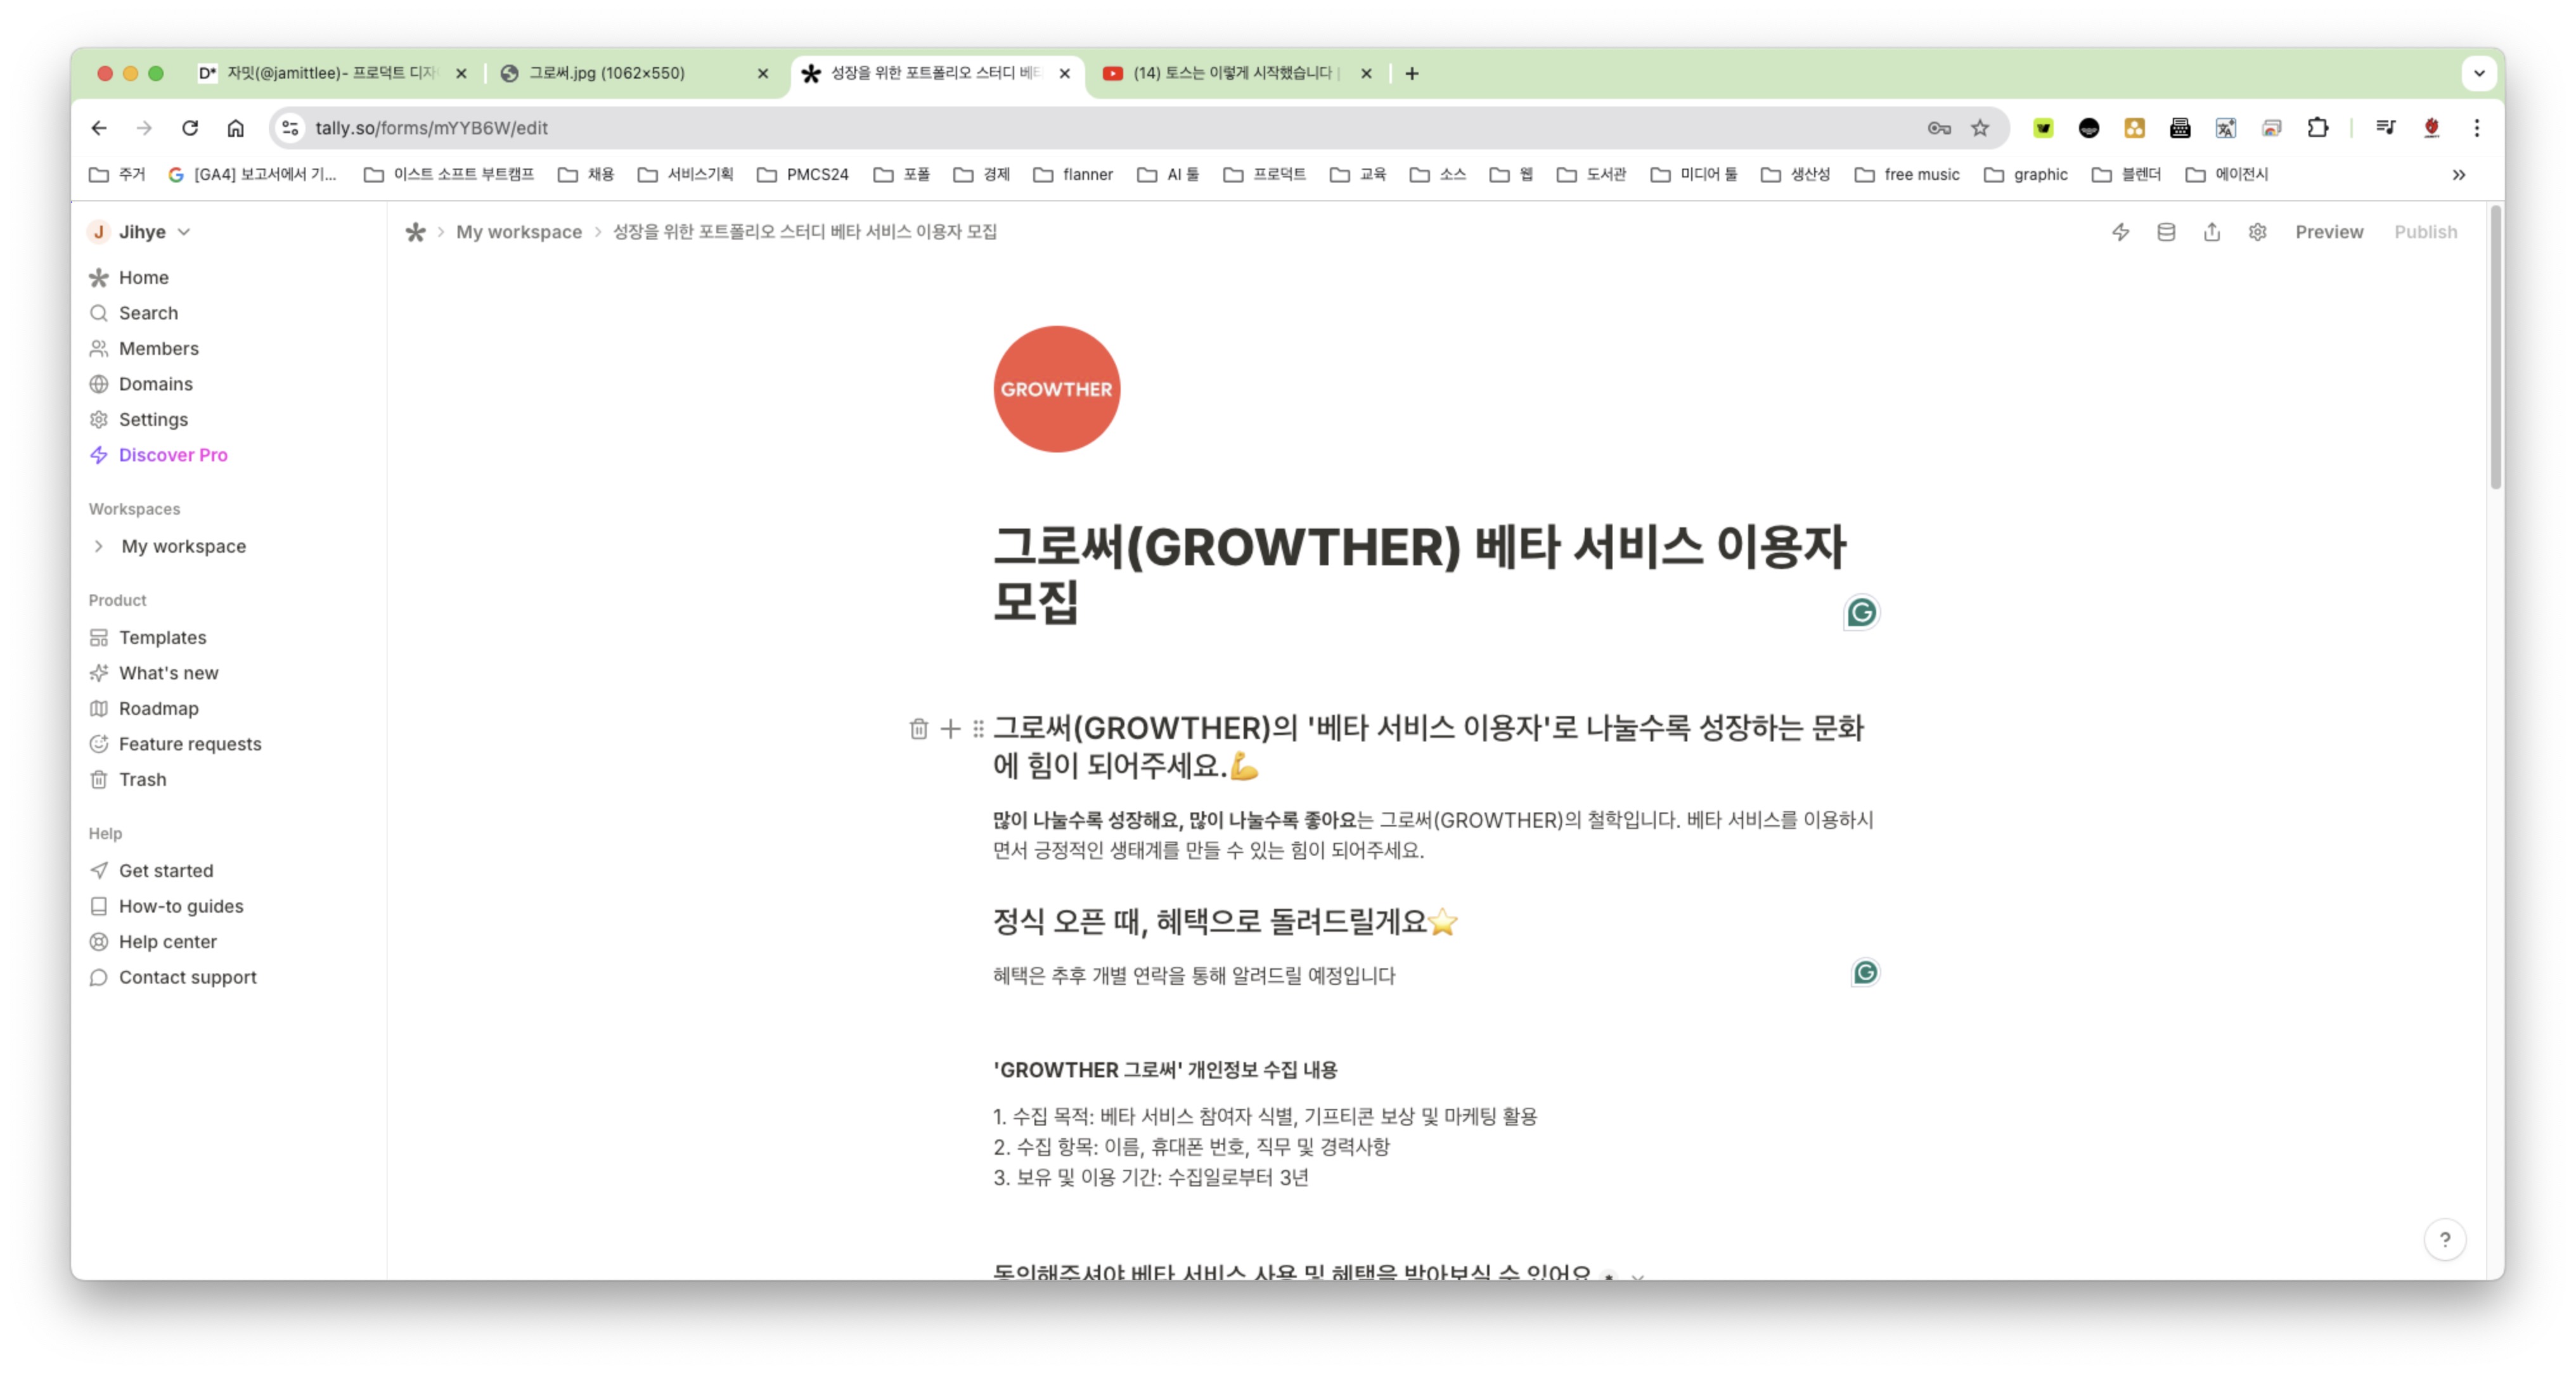Image resolution: width=2576 pixels, height=1374 pixels.
Task: Open the tab search dropdown arrow
Action: click(x=2479, y=73)
